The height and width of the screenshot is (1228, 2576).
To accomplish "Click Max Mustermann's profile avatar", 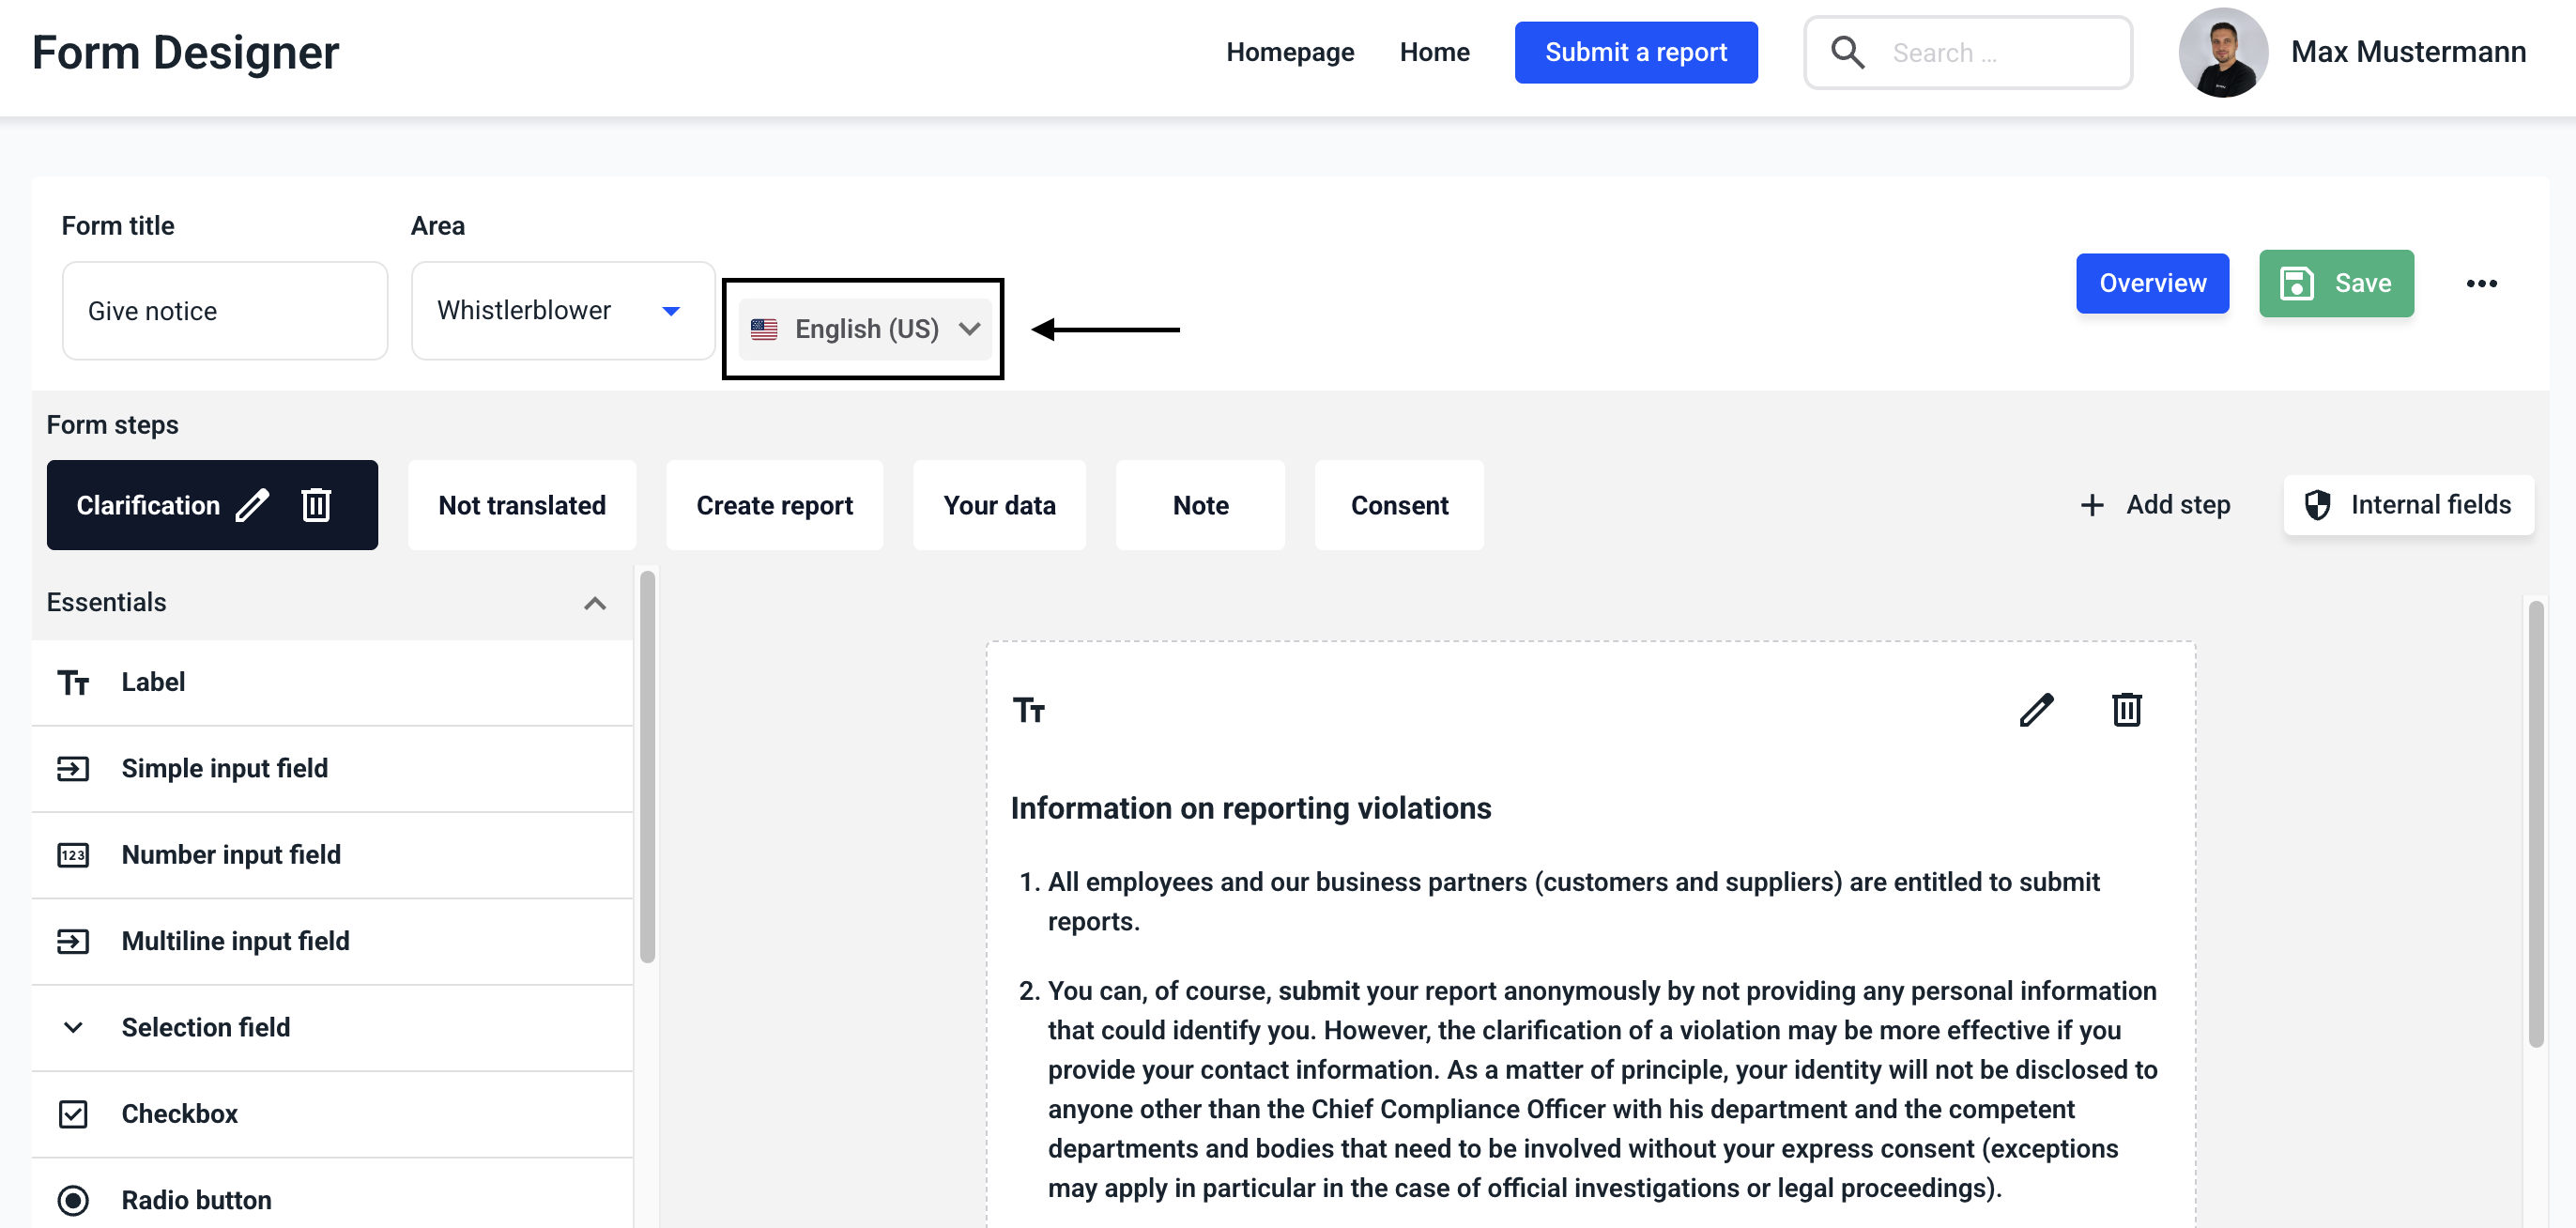I will pyautogui.click(x=2222, y=53).
